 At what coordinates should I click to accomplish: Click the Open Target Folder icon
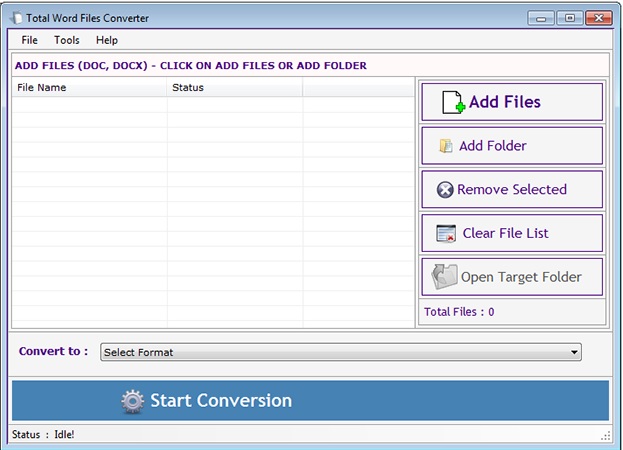[444, 277]
